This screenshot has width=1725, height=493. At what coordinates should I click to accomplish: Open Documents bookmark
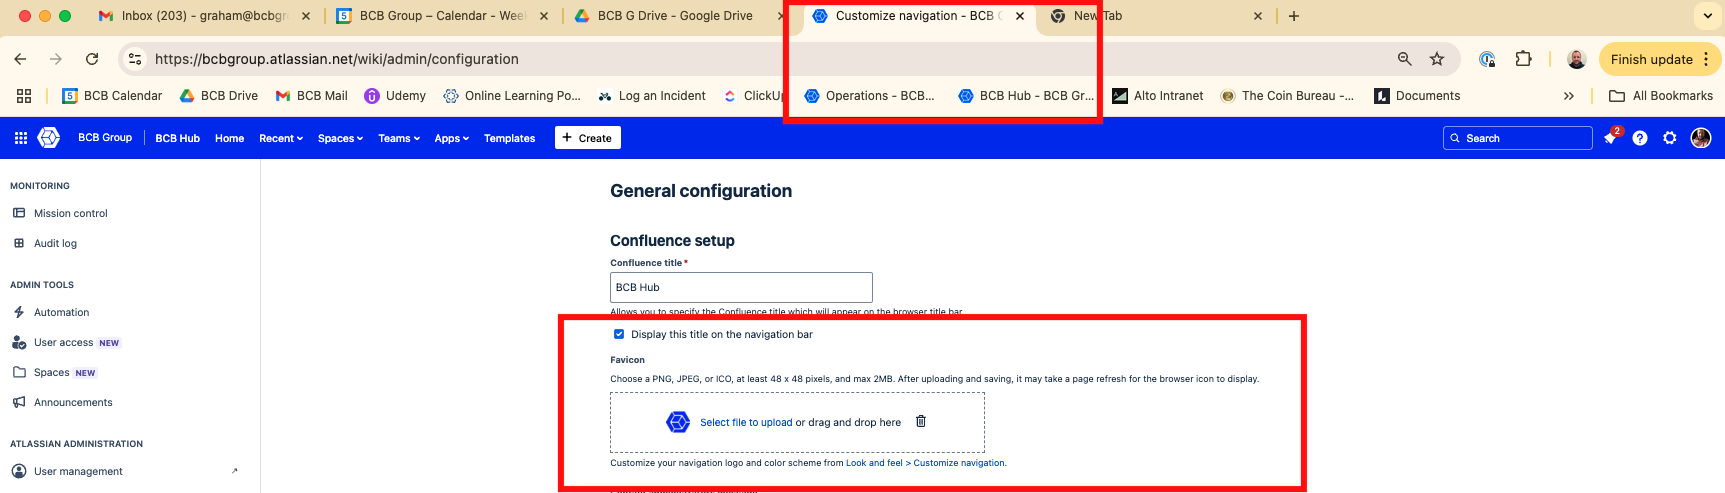pos(1417,96)
